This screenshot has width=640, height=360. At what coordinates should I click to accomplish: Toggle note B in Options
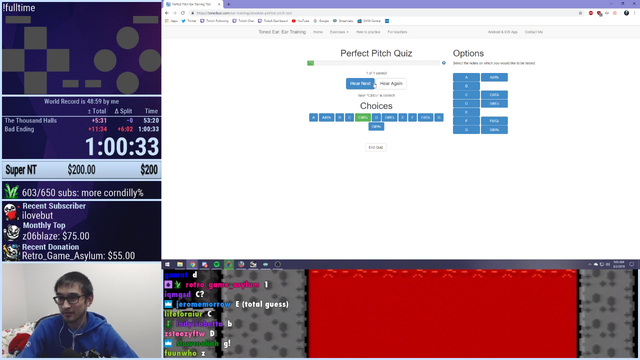pyautogui.click(x=466, y=86)
